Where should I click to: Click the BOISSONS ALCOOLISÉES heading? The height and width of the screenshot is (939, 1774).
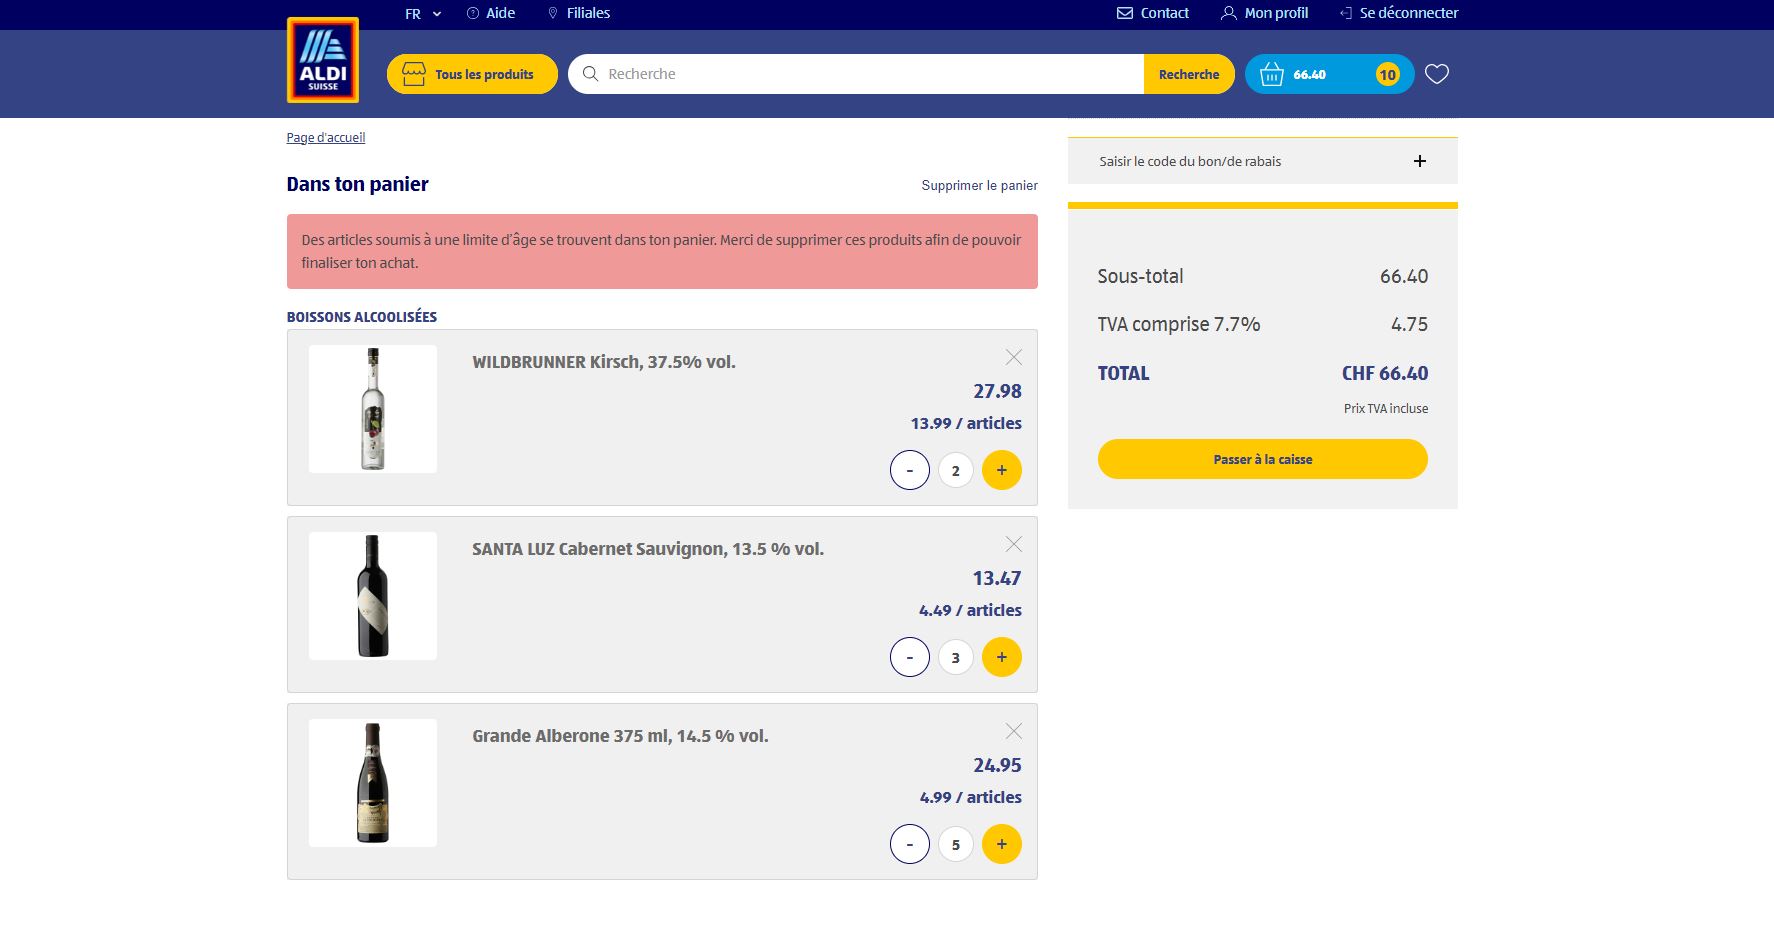click(x=362, y=317)
